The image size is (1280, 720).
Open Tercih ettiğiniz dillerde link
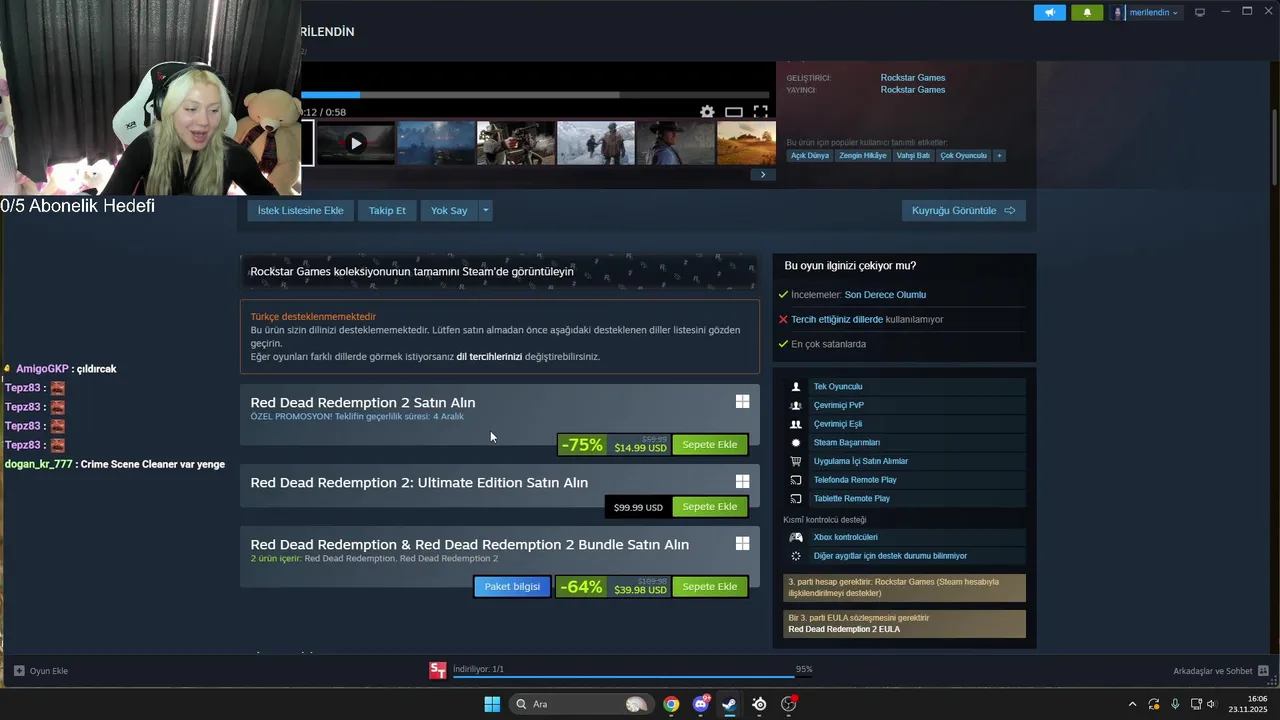pyautogui.click(x=837, y=319)
